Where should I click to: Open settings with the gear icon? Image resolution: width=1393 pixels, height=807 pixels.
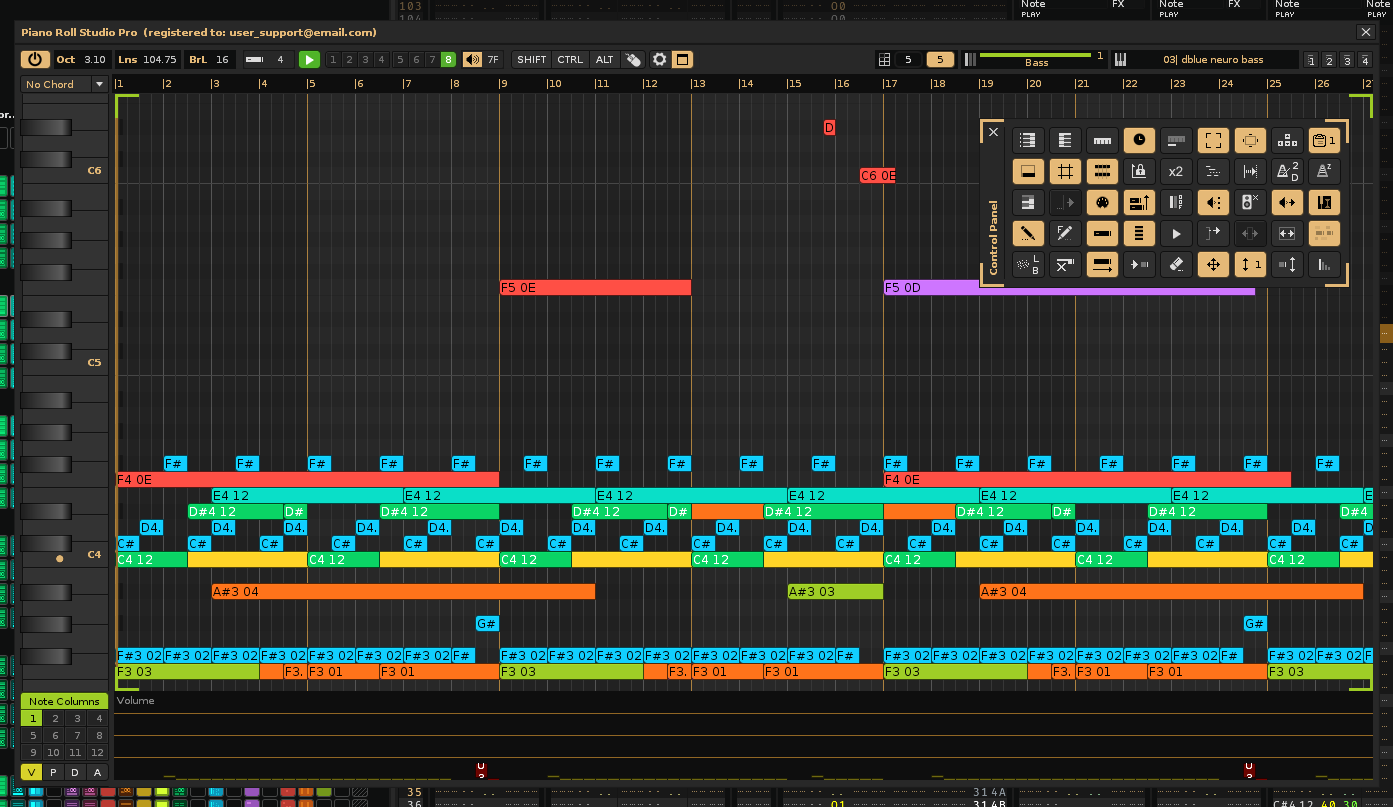[x=659, y=60]
